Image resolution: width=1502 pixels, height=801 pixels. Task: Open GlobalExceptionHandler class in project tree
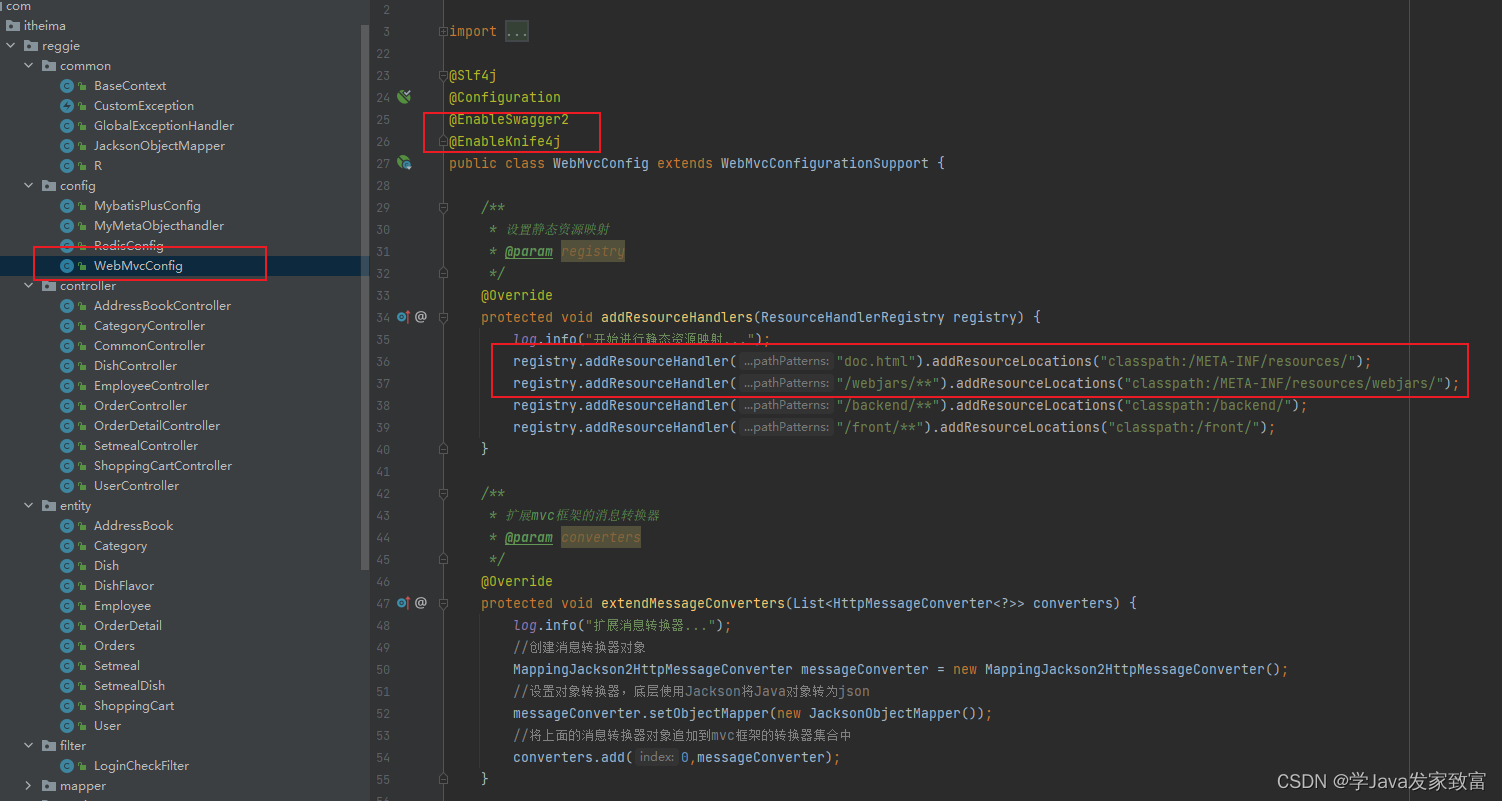pyautogui.click(x=164, y=126)
